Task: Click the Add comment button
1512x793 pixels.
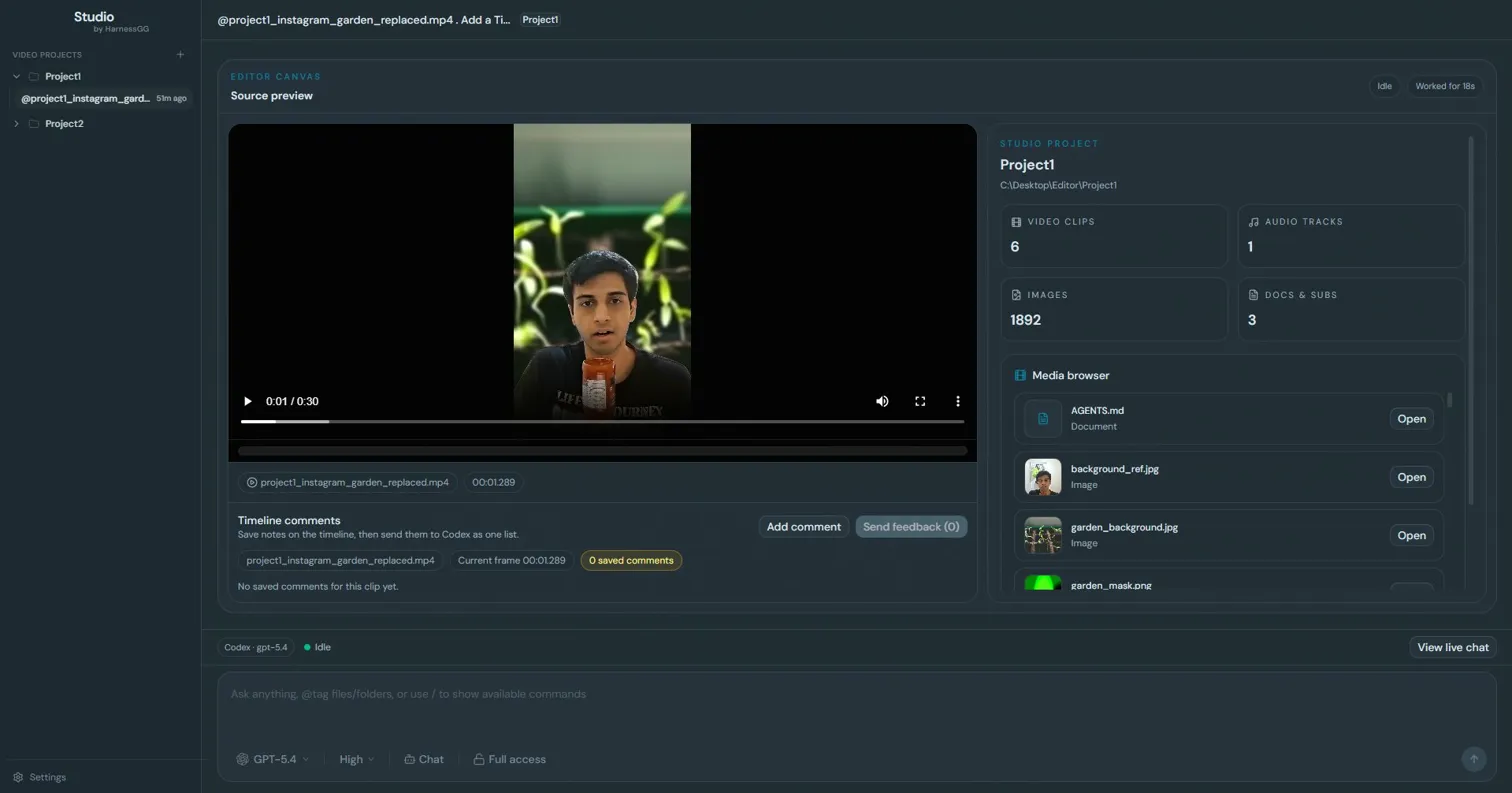Action: pos(803,526)
